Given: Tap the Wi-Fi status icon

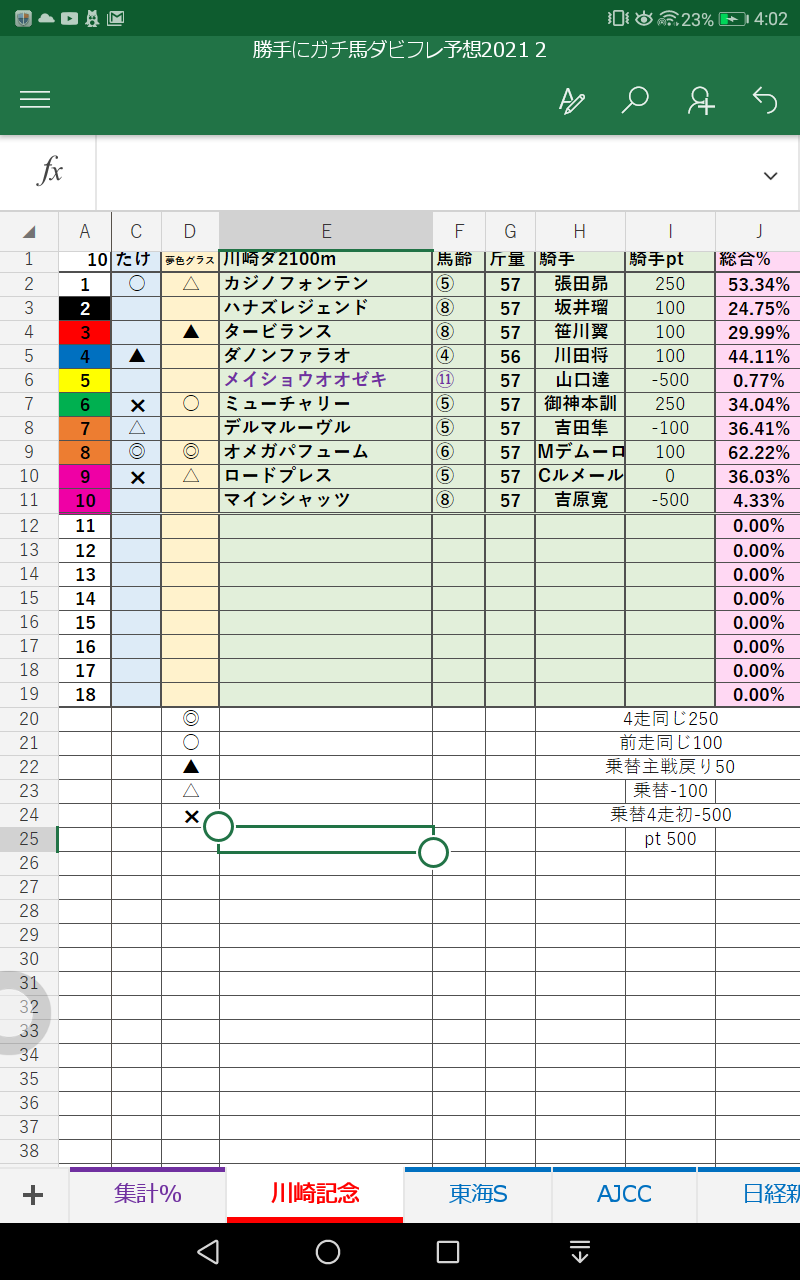Looking at the screenshot, I should [x=668, y=18].
